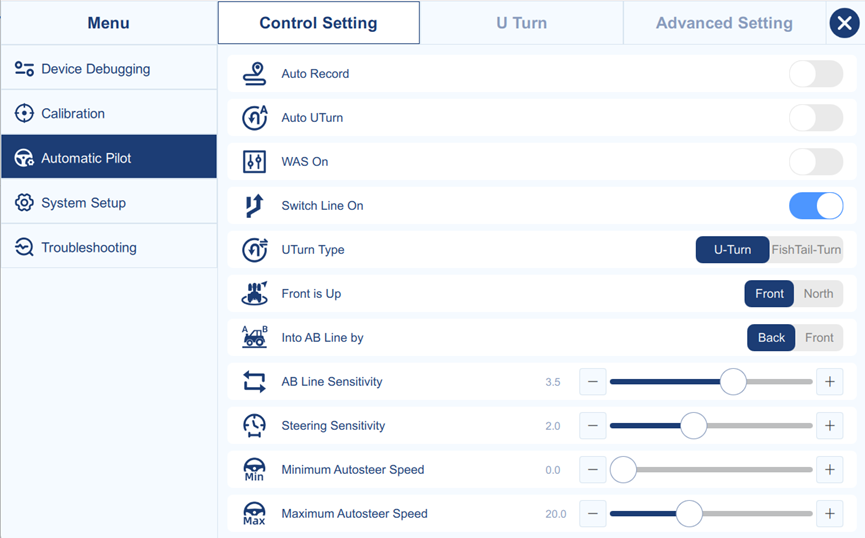Open the Control Setting tab
Viewport: 865px width, 538px height.
(x=318, y=23)
